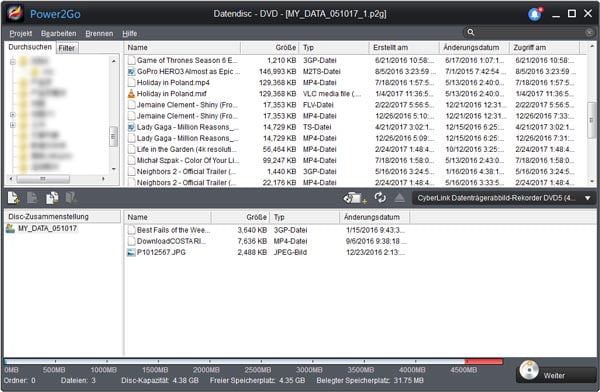600x392 pixels.
Task: Open the Projekt menu
Action: coord(21,34)
